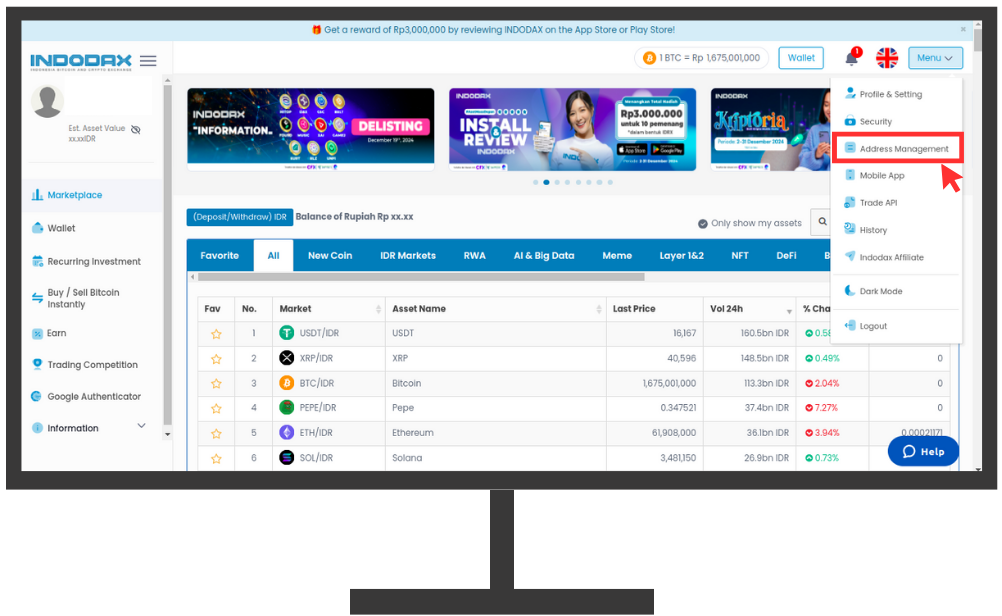Favorite the XRP/IDR star

[216, 358]
